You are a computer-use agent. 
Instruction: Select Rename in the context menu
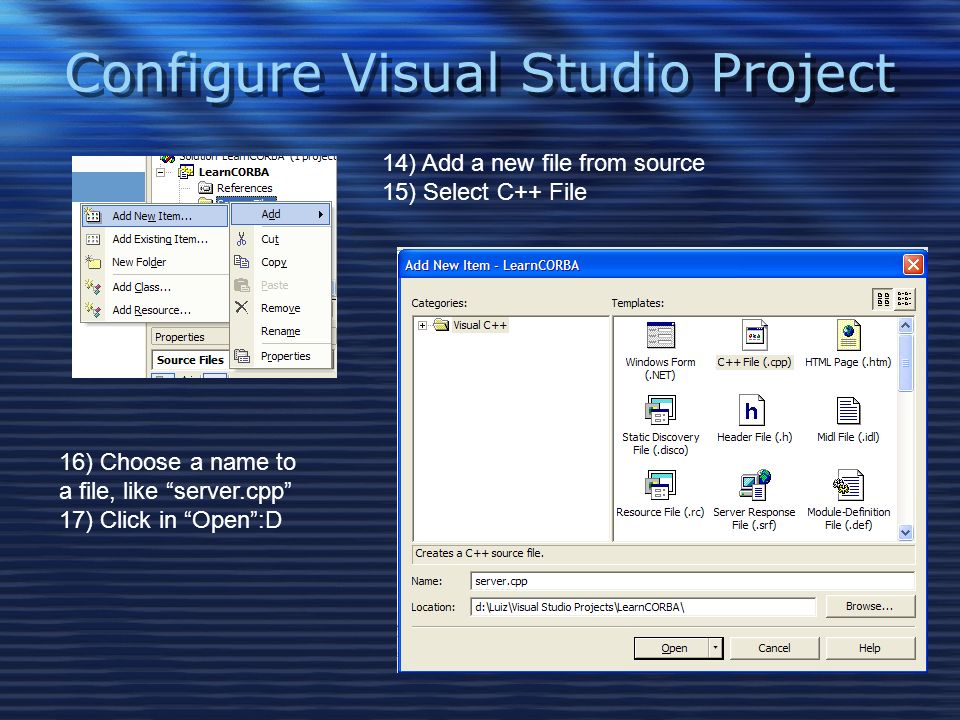coord(281,331)
